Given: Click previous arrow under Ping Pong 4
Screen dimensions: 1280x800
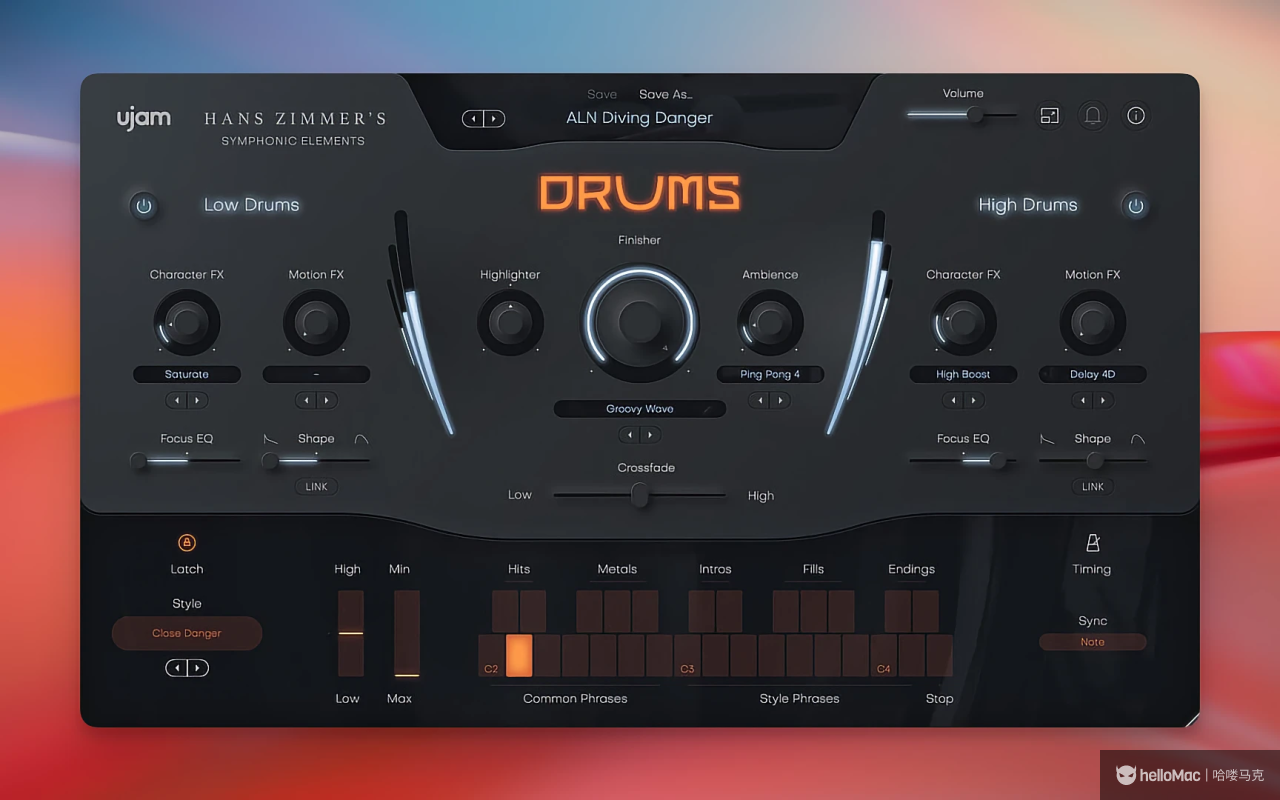Looking at the screenshot, I should 760,400.
